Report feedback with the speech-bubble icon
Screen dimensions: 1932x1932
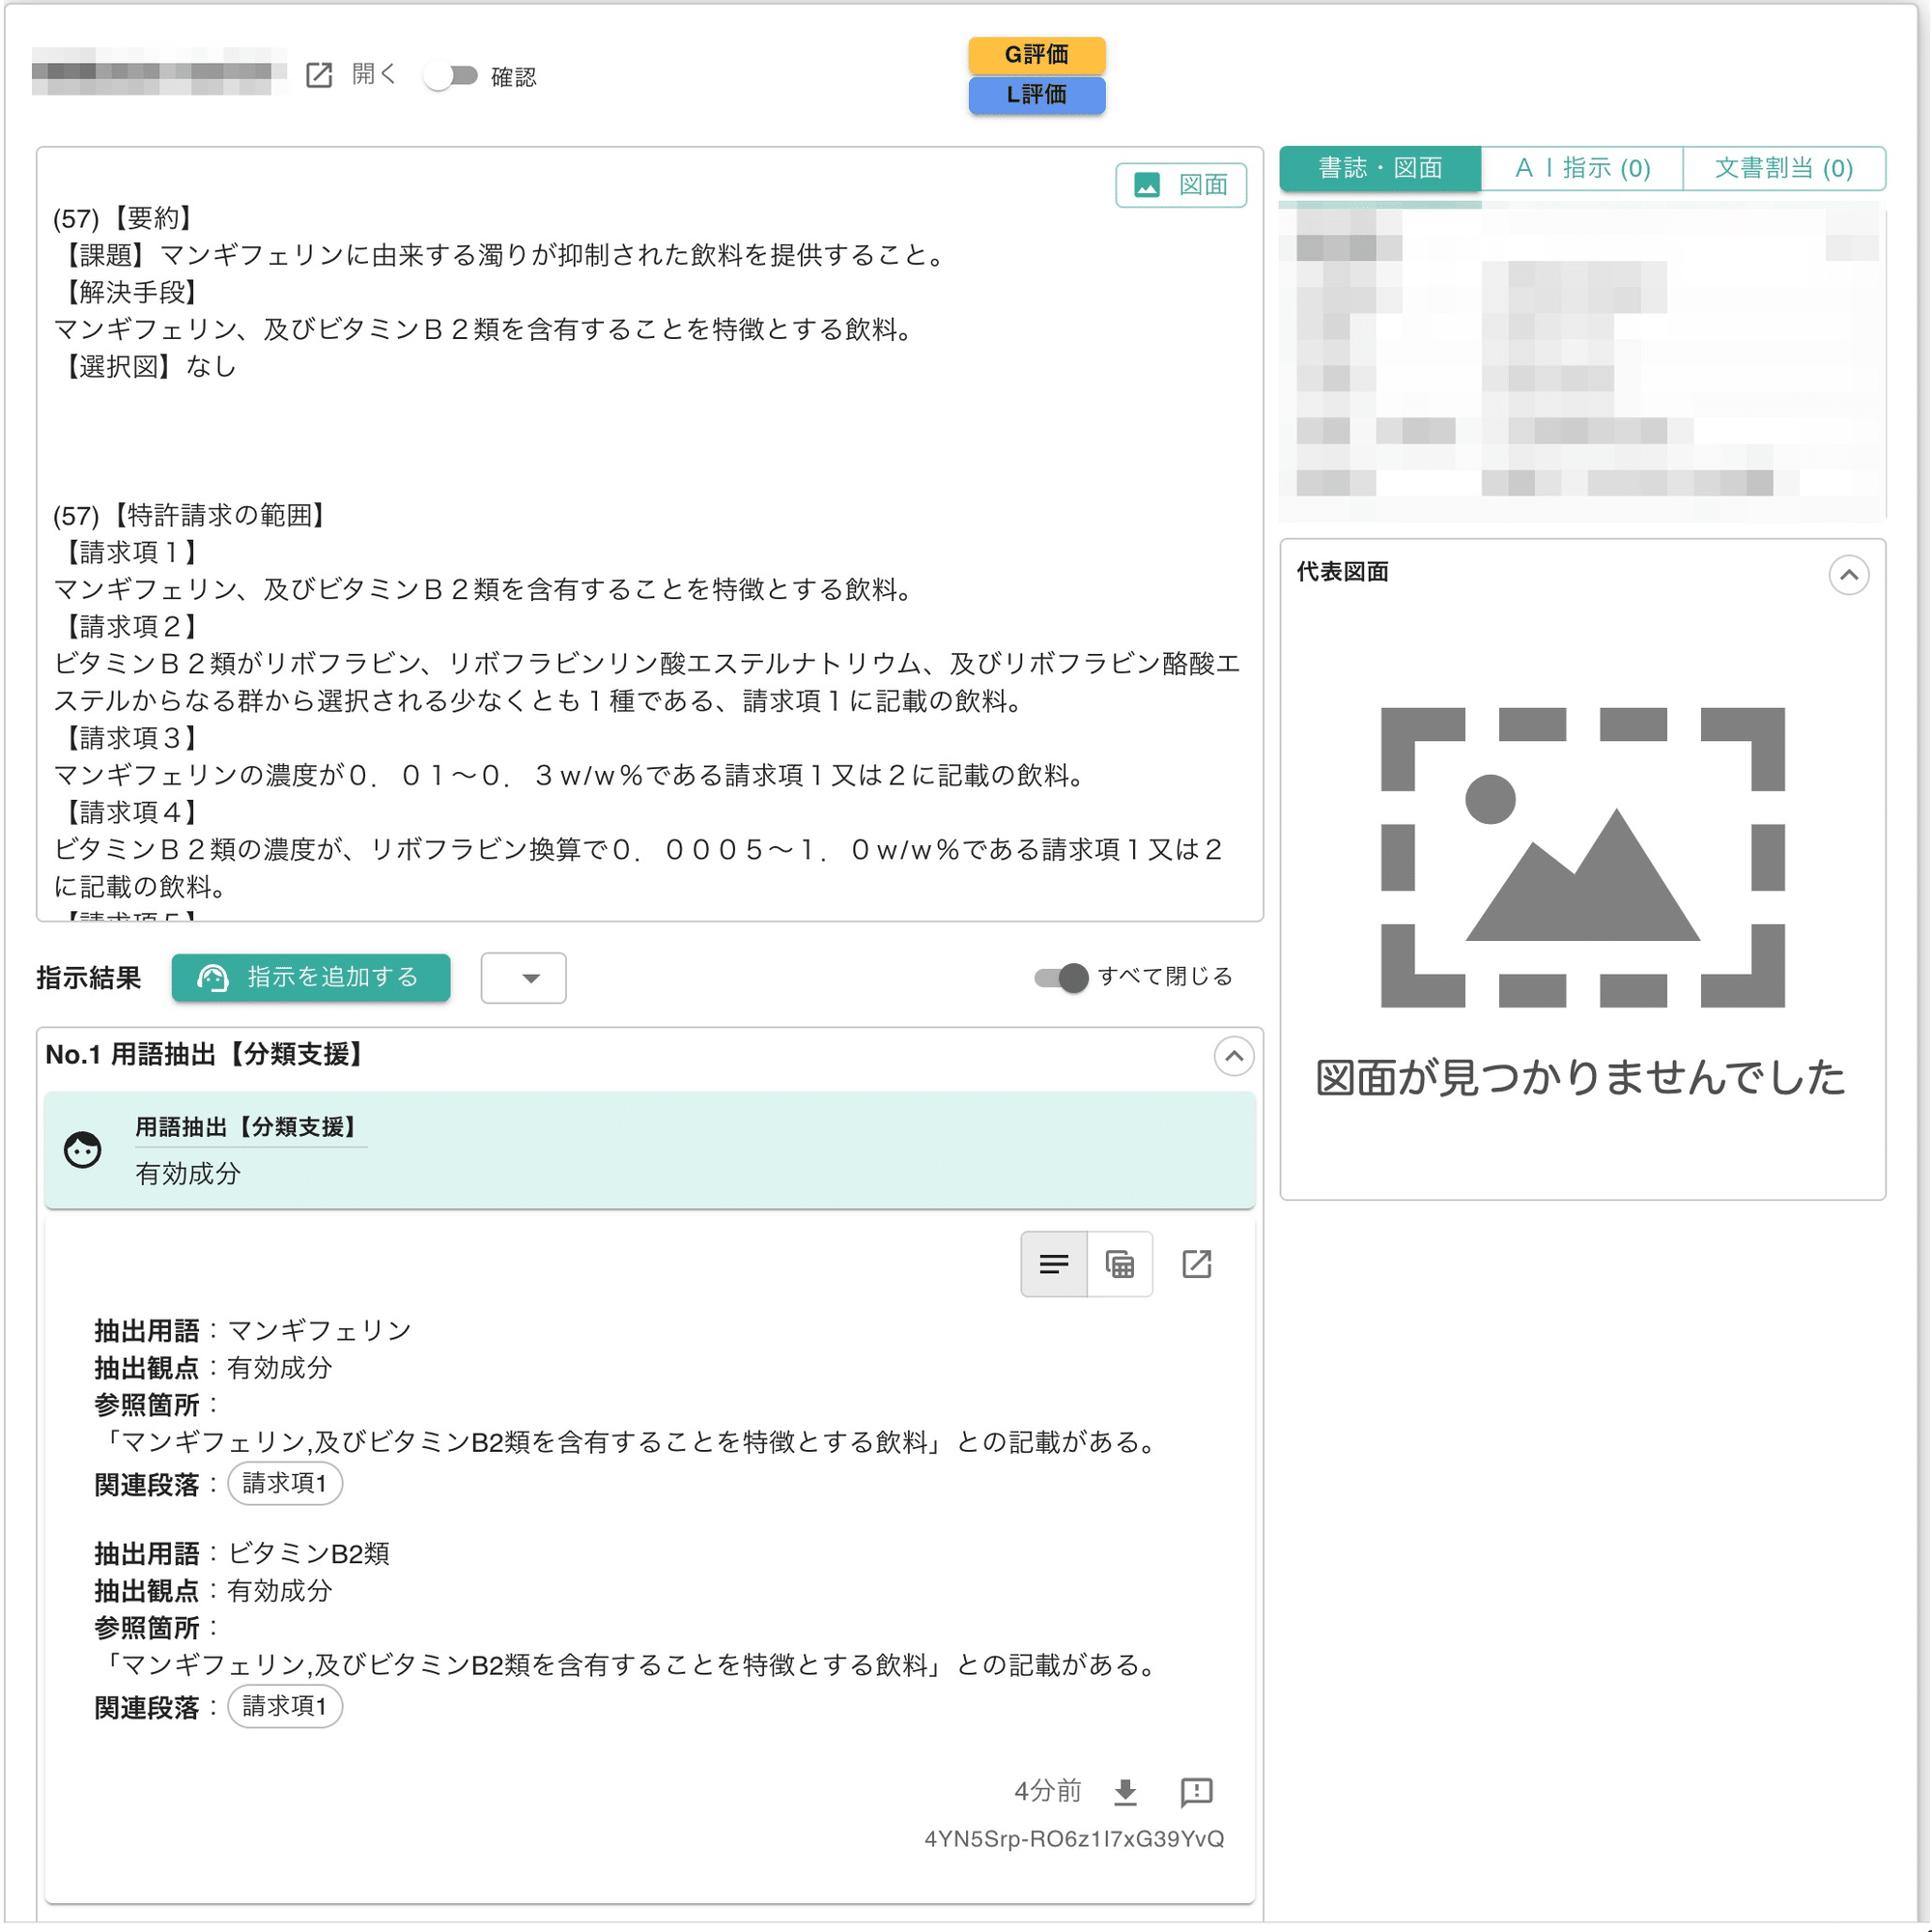[1197, 1791]
